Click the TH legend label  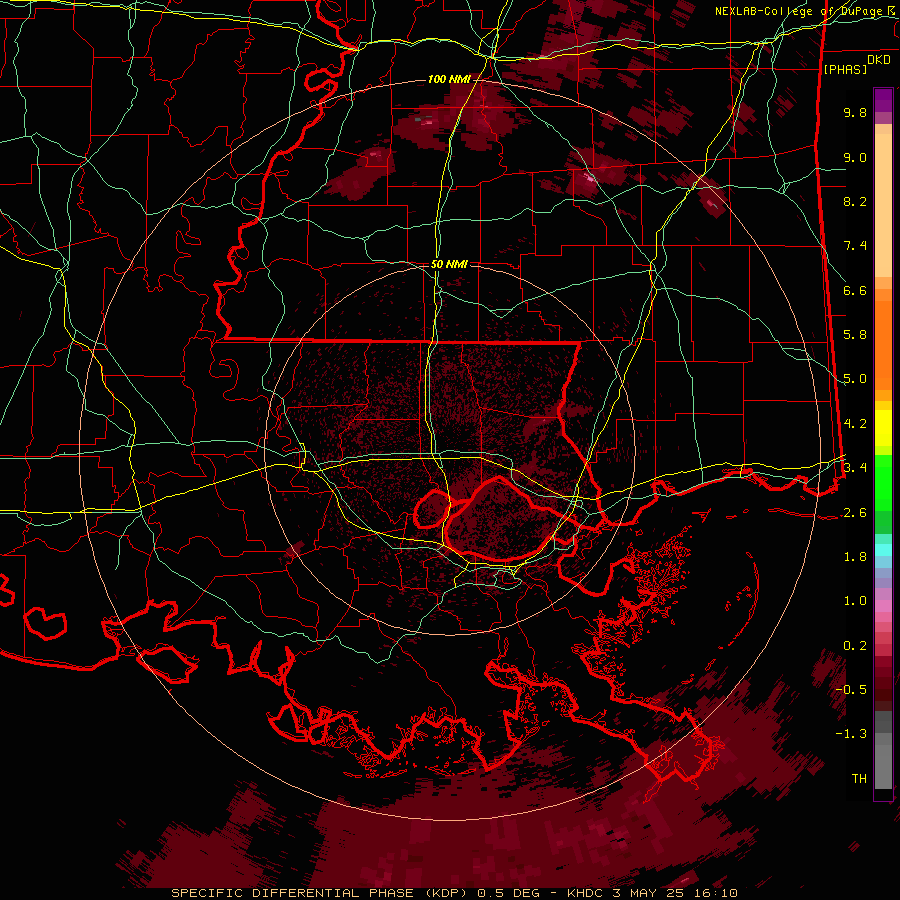click(859, 779)
